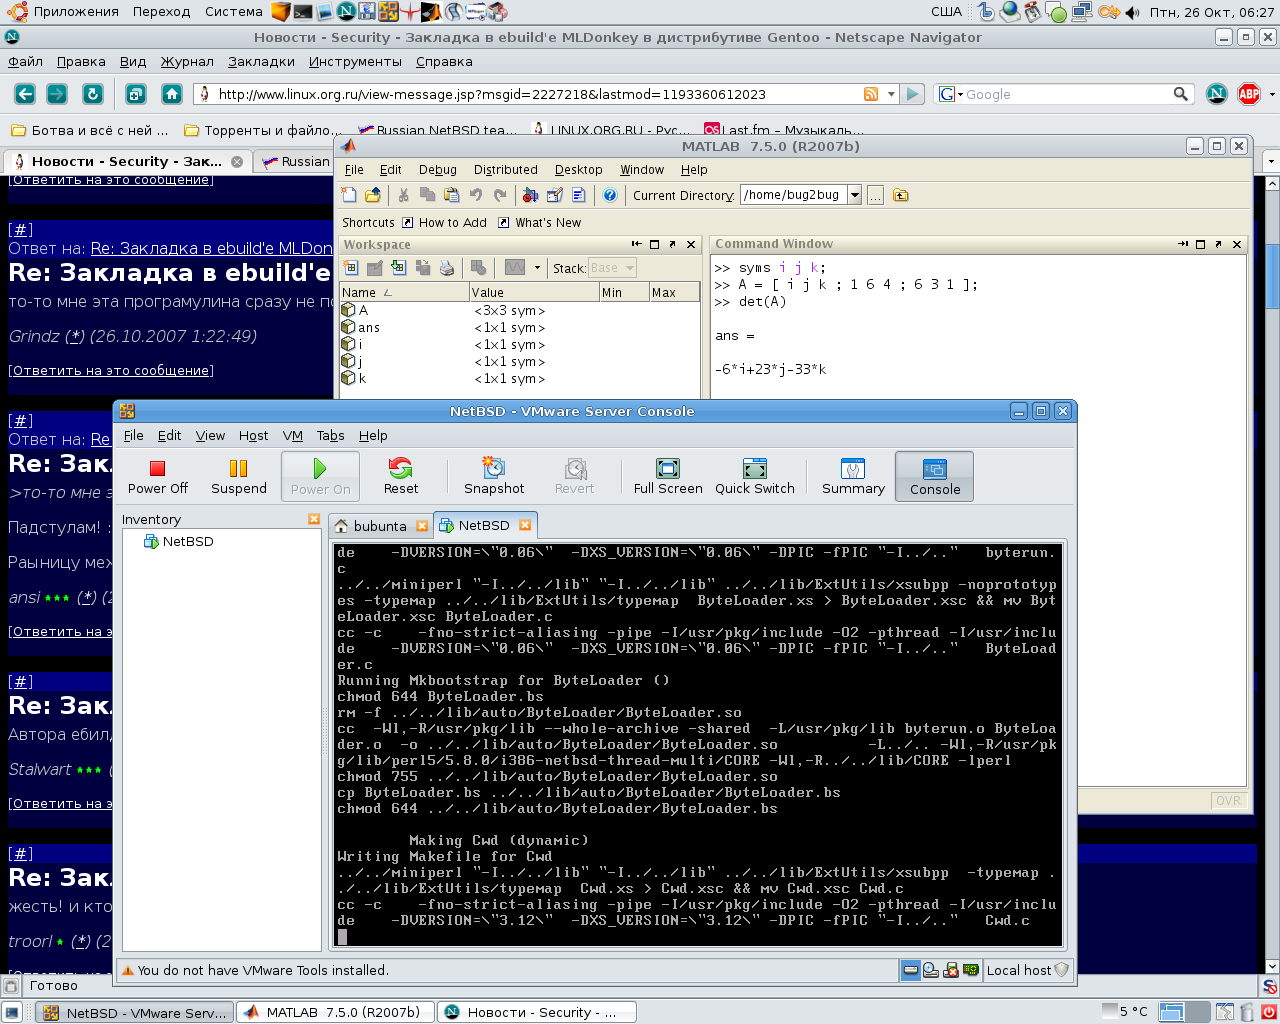Click the clock showing Птн, 26 Окт
Image resolution: width=1280 pixels, height=1024 pixels.
(1212, 12)
